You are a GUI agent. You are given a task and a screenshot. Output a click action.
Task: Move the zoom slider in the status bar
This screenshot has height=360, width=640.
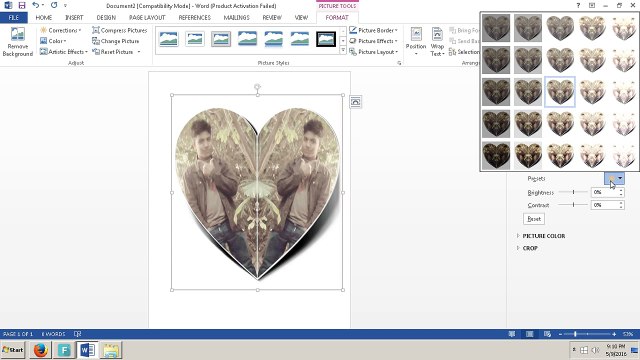[x=575, y=334]
